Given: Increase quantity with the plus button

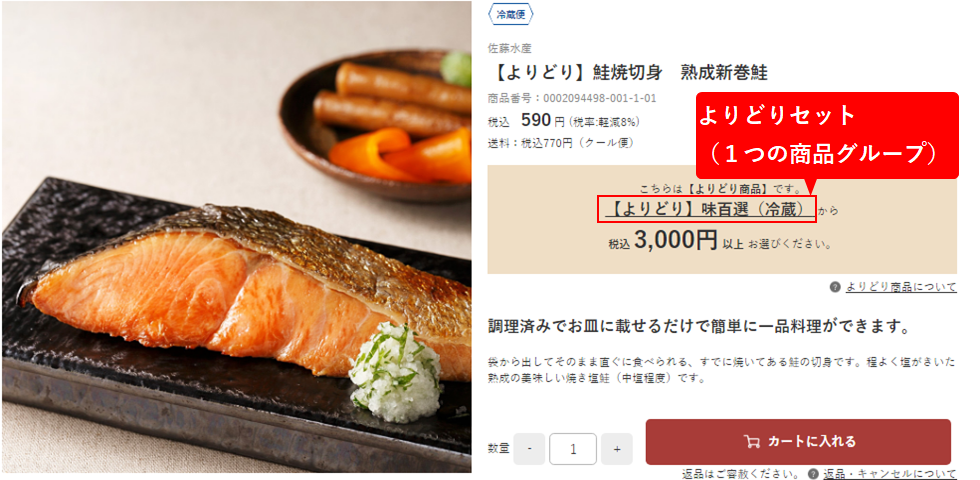Looking at the screenshot, I should point(617,449).
